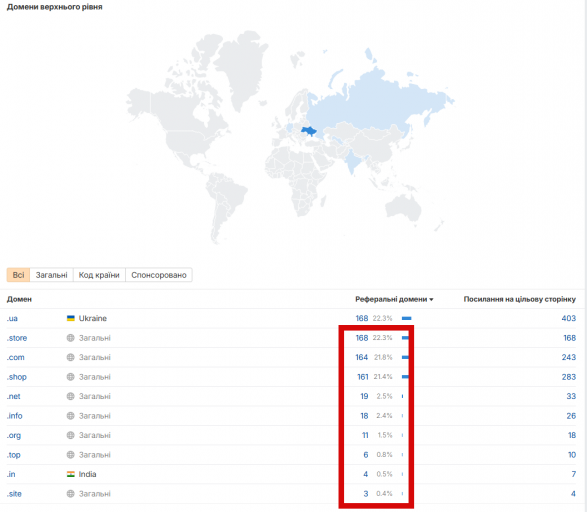Open the .ua domain link
This screenshot has height=512, width=587.
pyautogui.click(x=12, y=319)
